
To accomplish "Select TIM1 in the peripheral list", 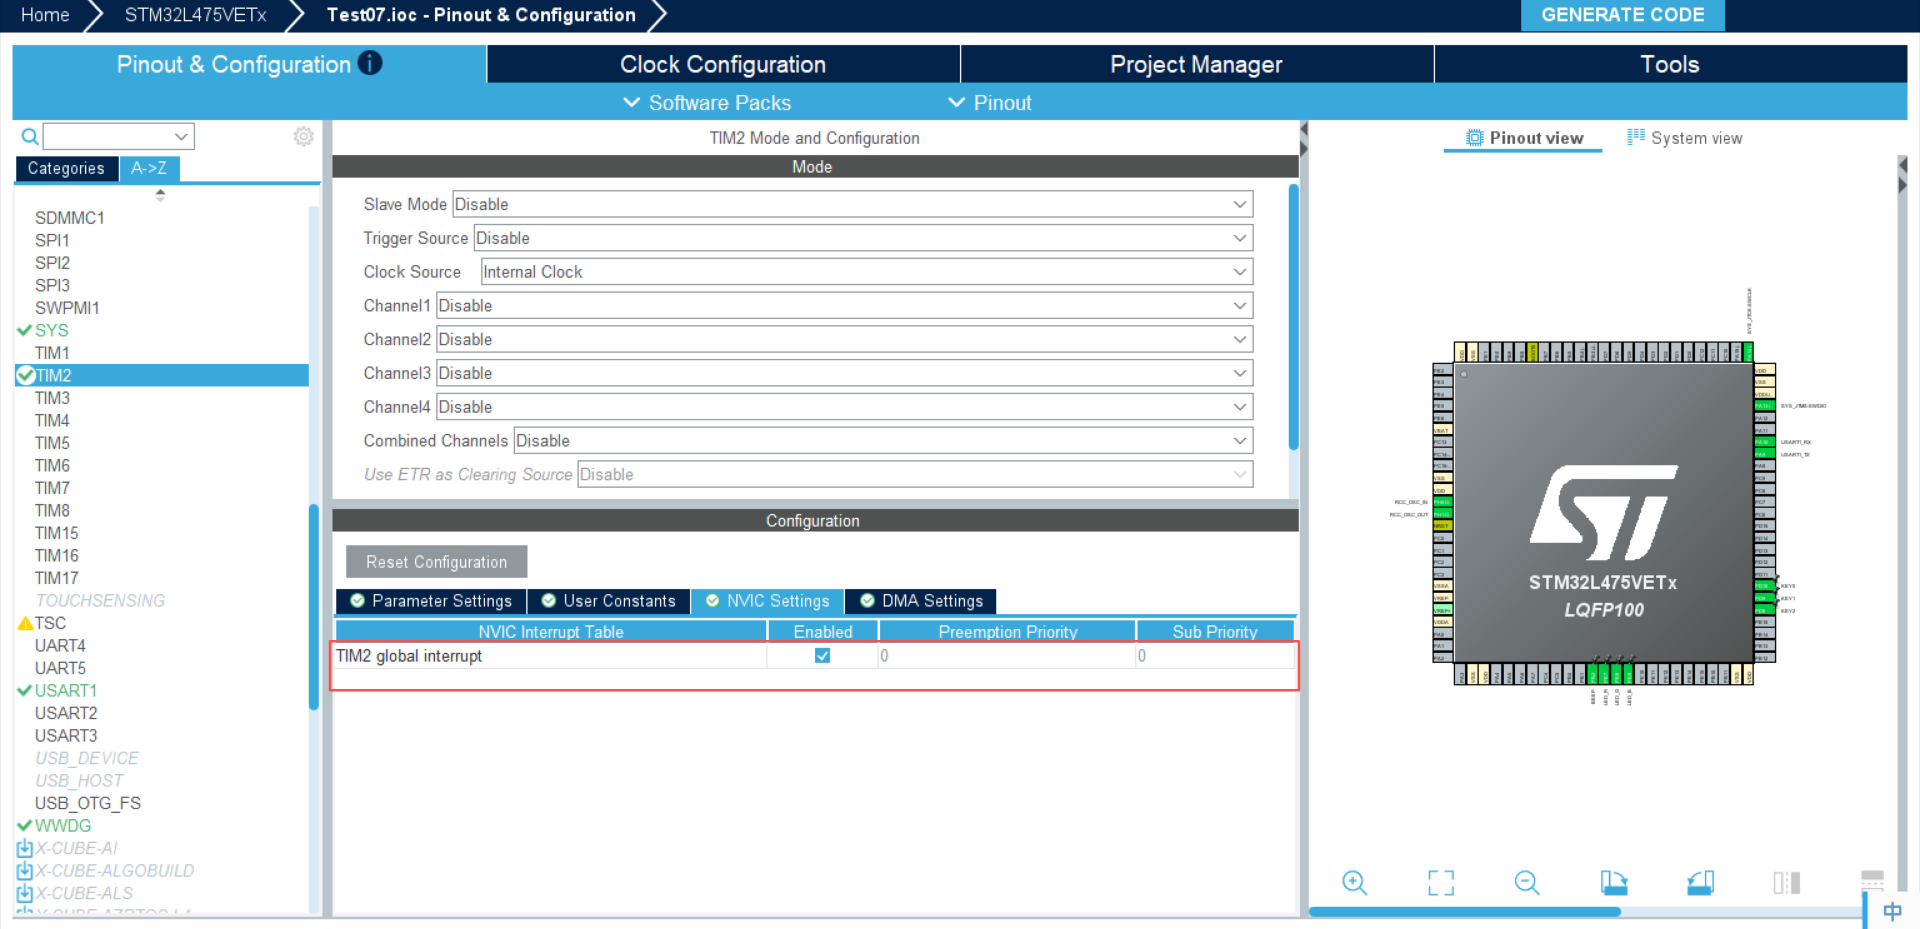I will pos(52,353).
